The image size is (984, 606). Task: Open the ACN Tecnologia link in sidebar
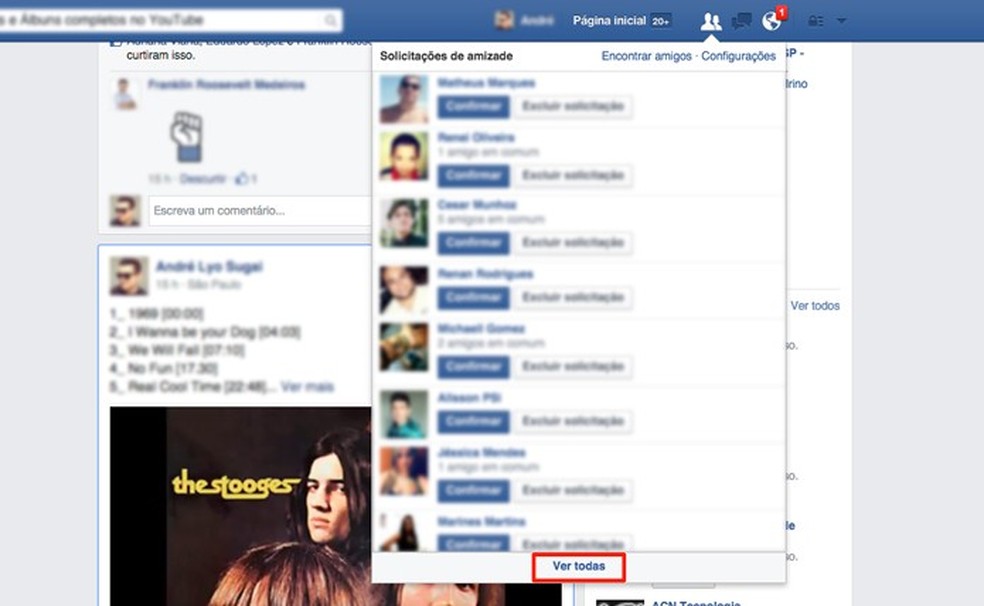click(696, 603)
